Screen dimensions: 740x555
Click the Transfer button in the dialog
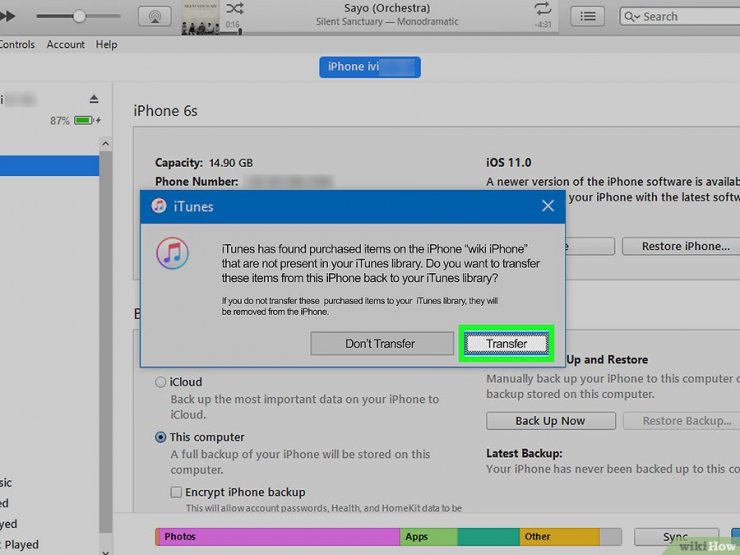(506, 344)
